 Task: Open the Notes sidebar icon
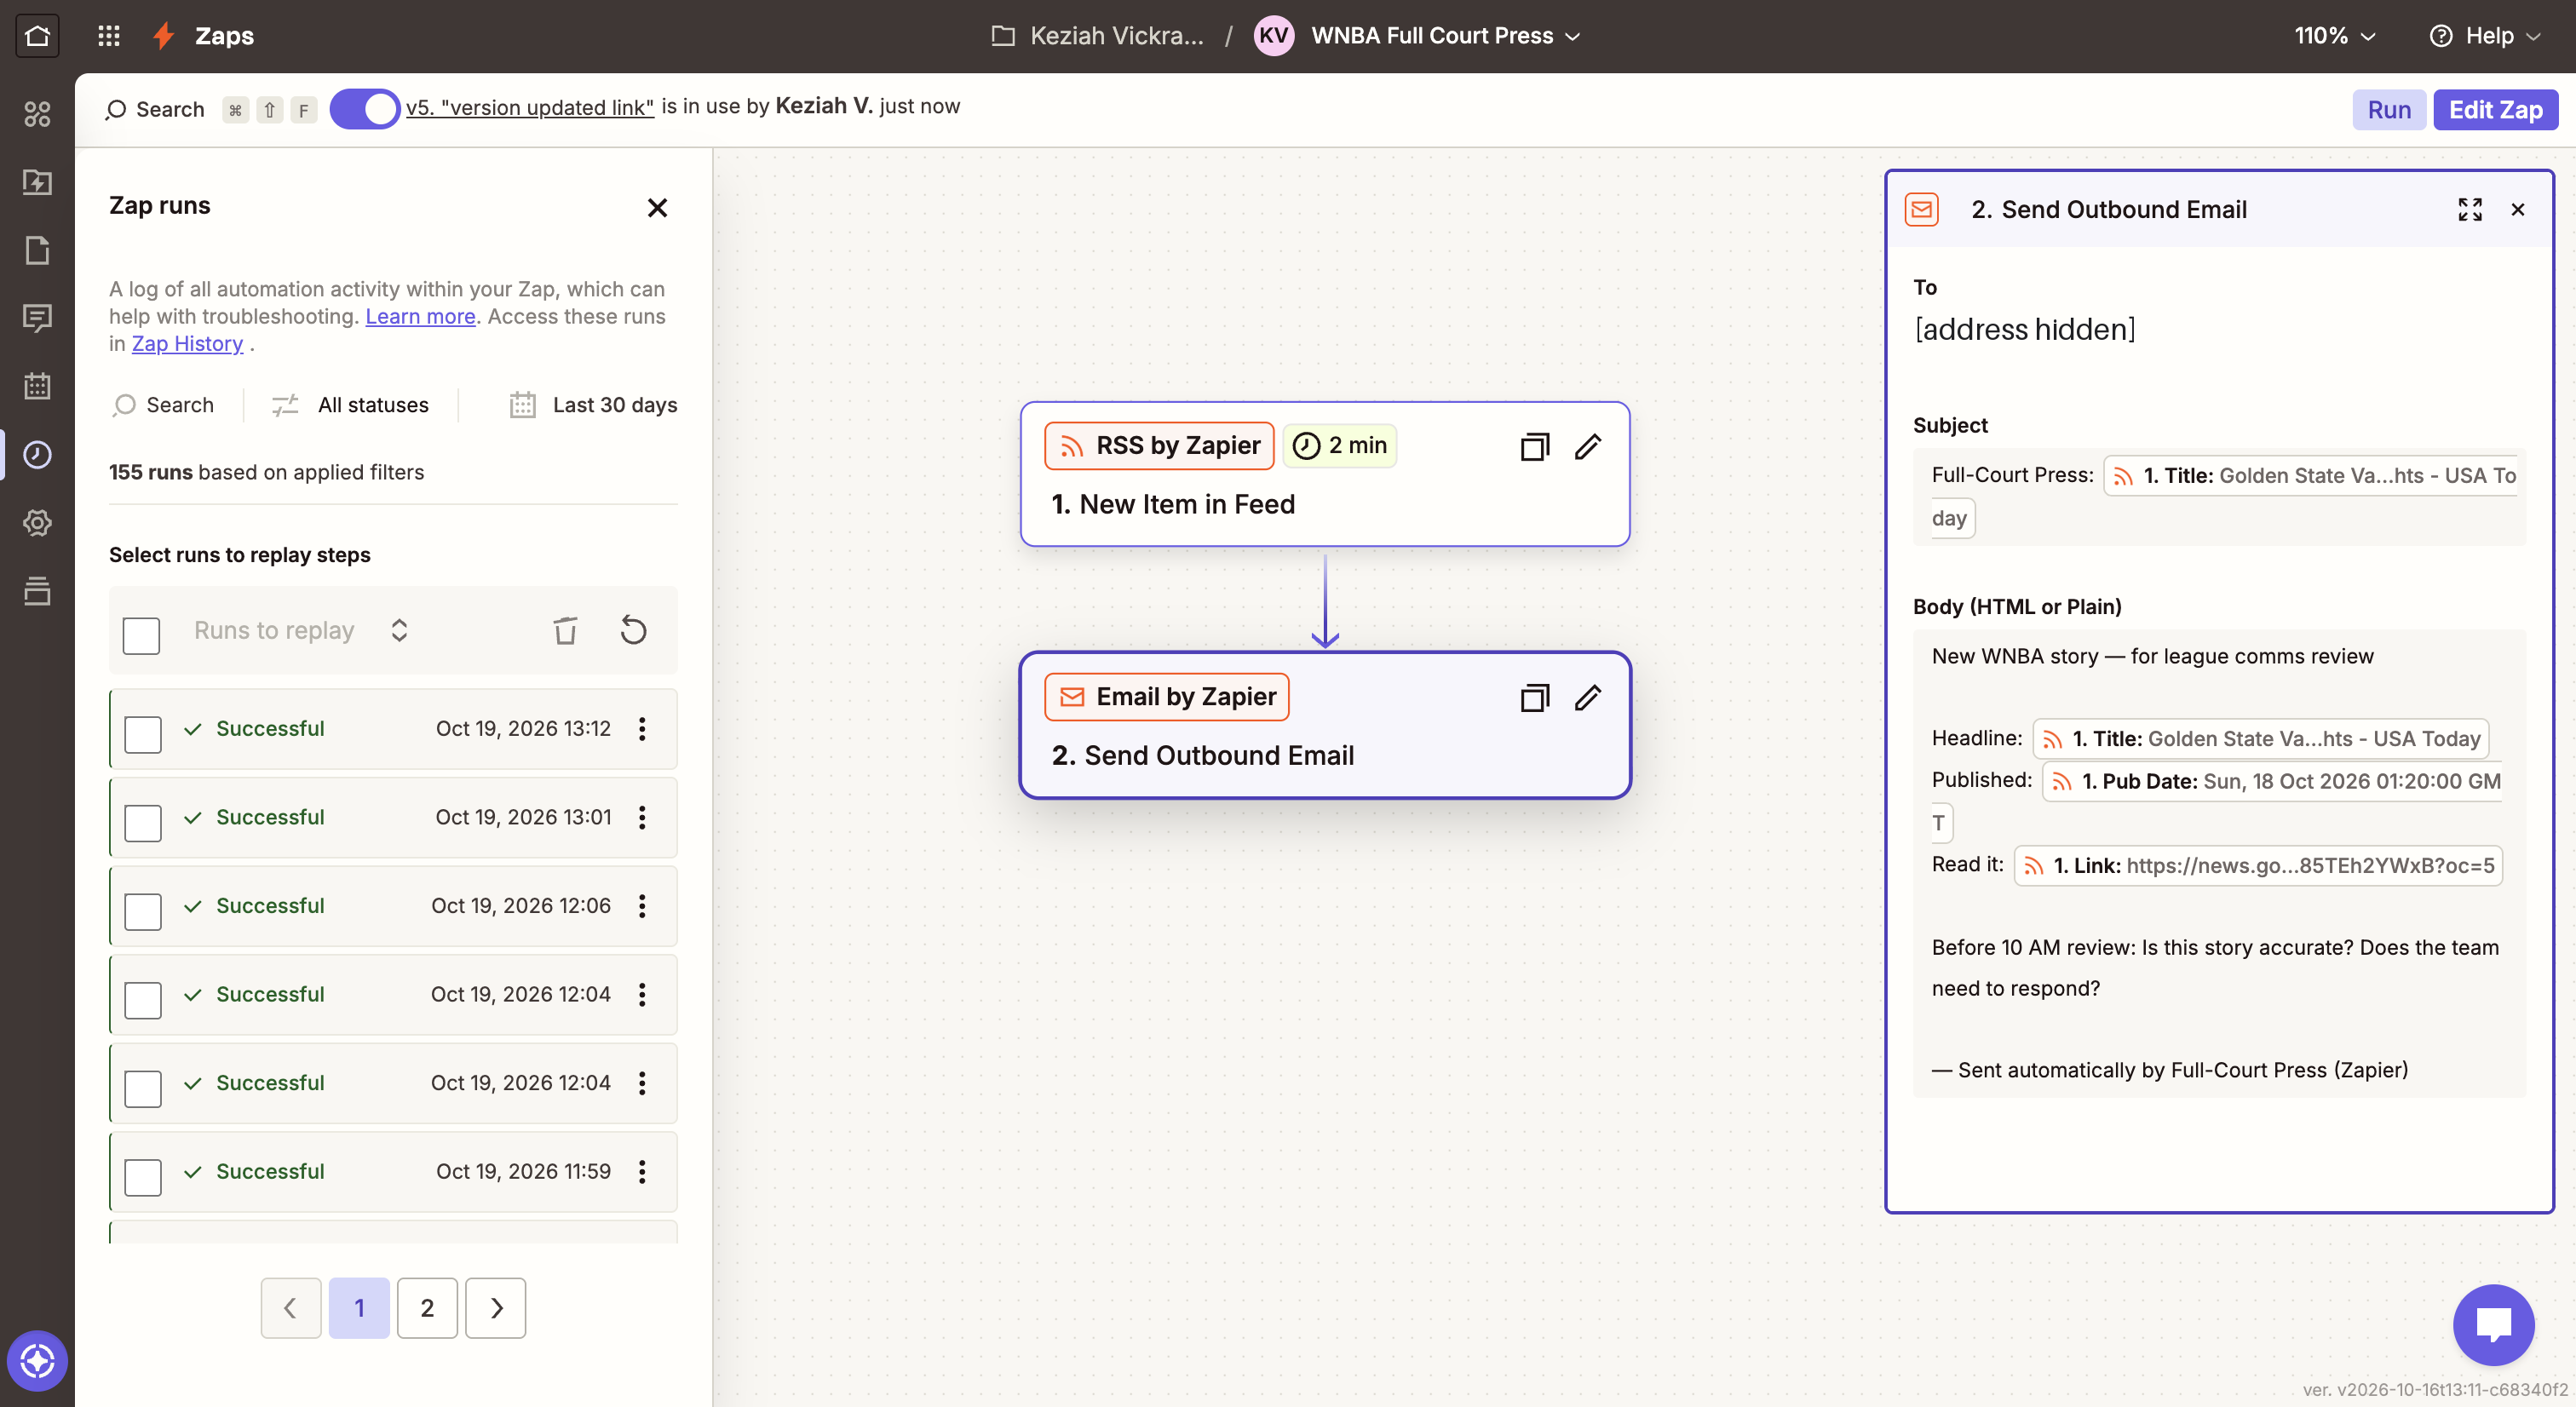[x=37, y=250]
